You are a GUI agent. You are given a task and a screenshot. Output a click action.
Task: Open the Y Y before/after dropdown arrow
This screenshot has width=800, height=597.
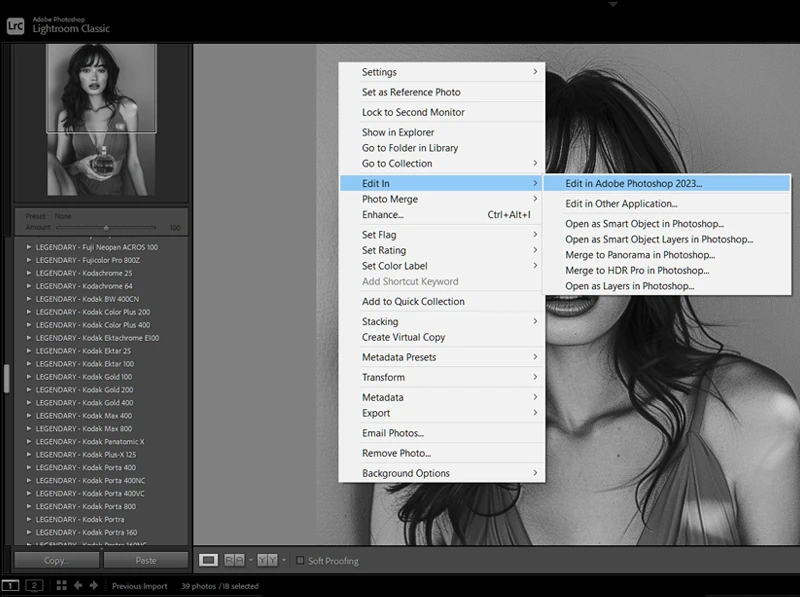[x=284, y=560]
